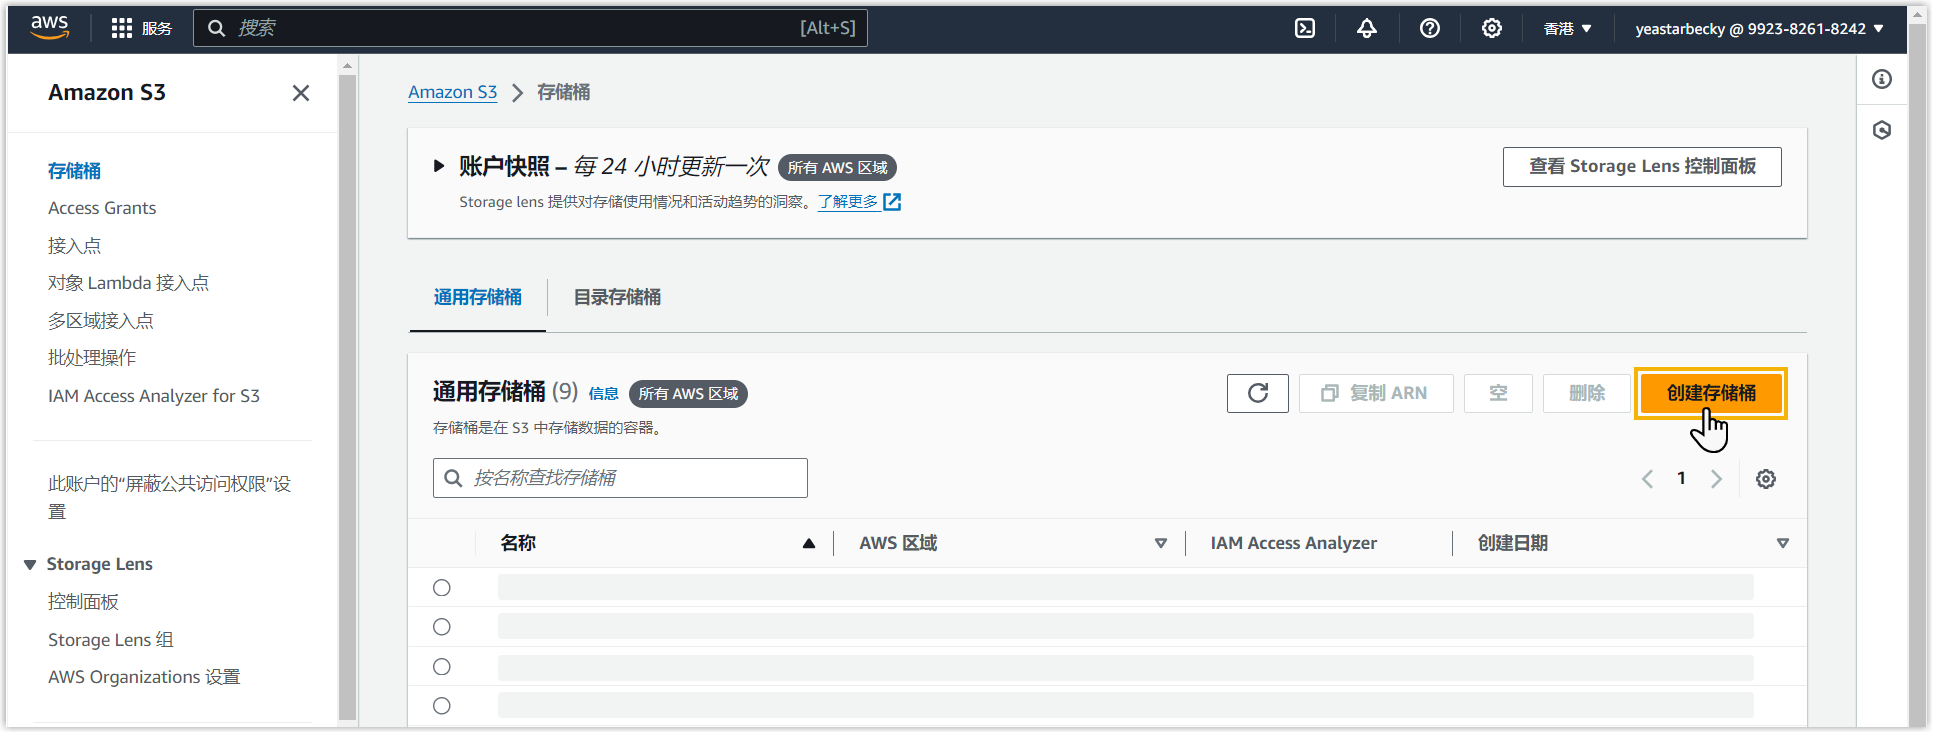Open the info panel icon on right

[x=1881, y=80]
